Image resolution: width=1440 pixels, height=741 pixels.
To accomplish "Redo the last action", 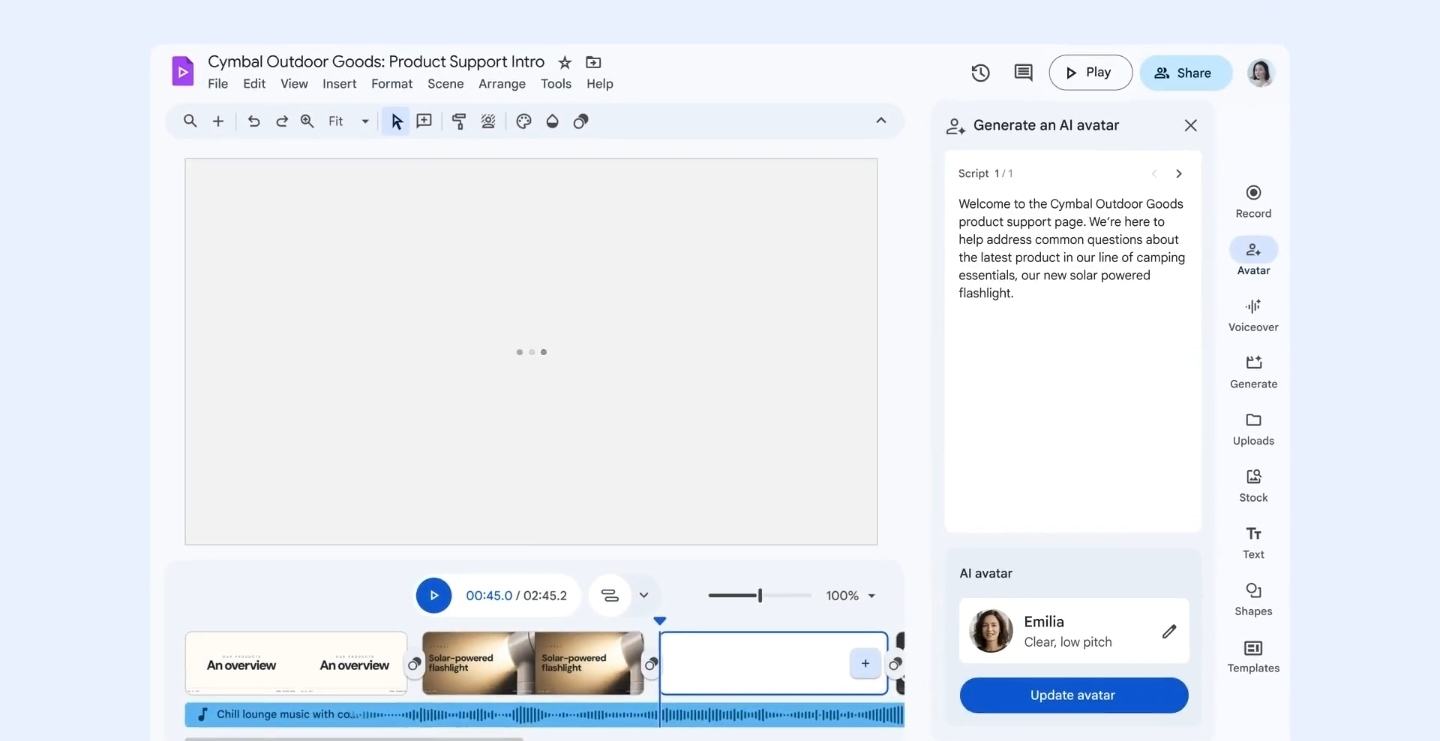I will point(282,121).
